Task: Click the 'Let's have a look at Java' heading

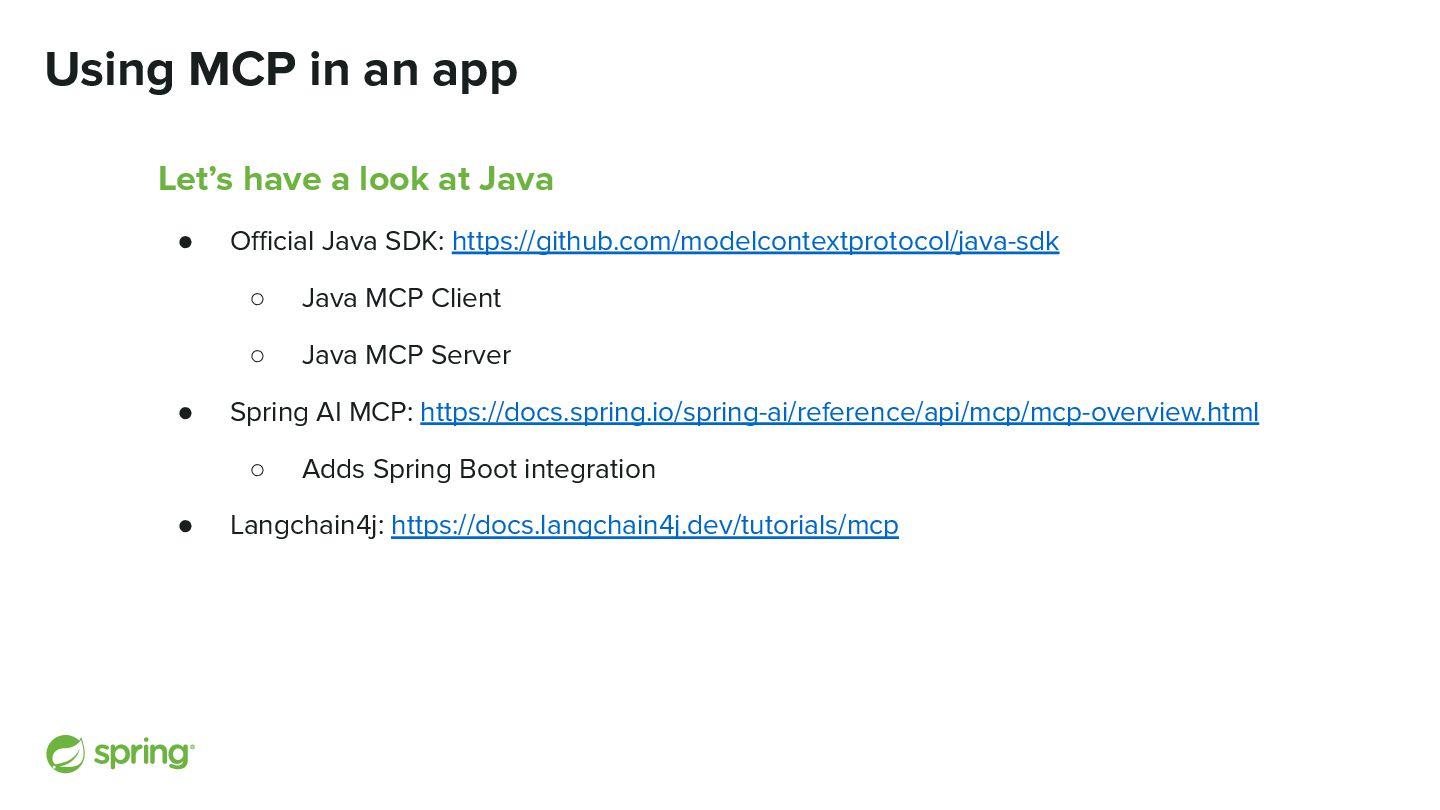Action: [356, 179]
